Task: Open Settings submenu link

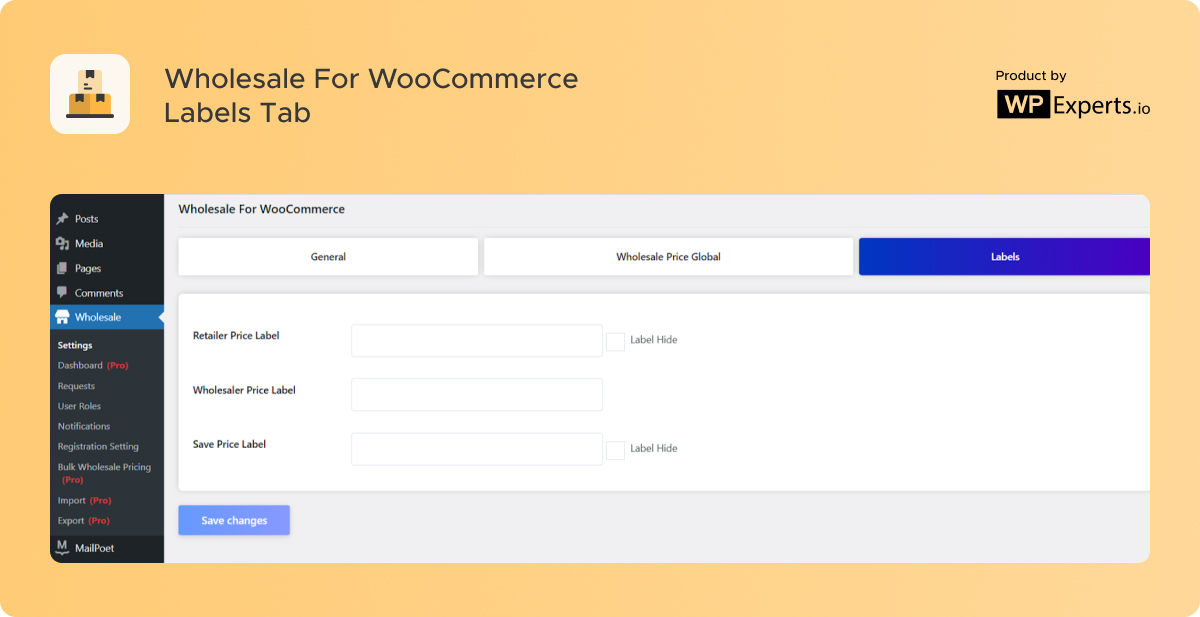Action: tap(75, 345)
